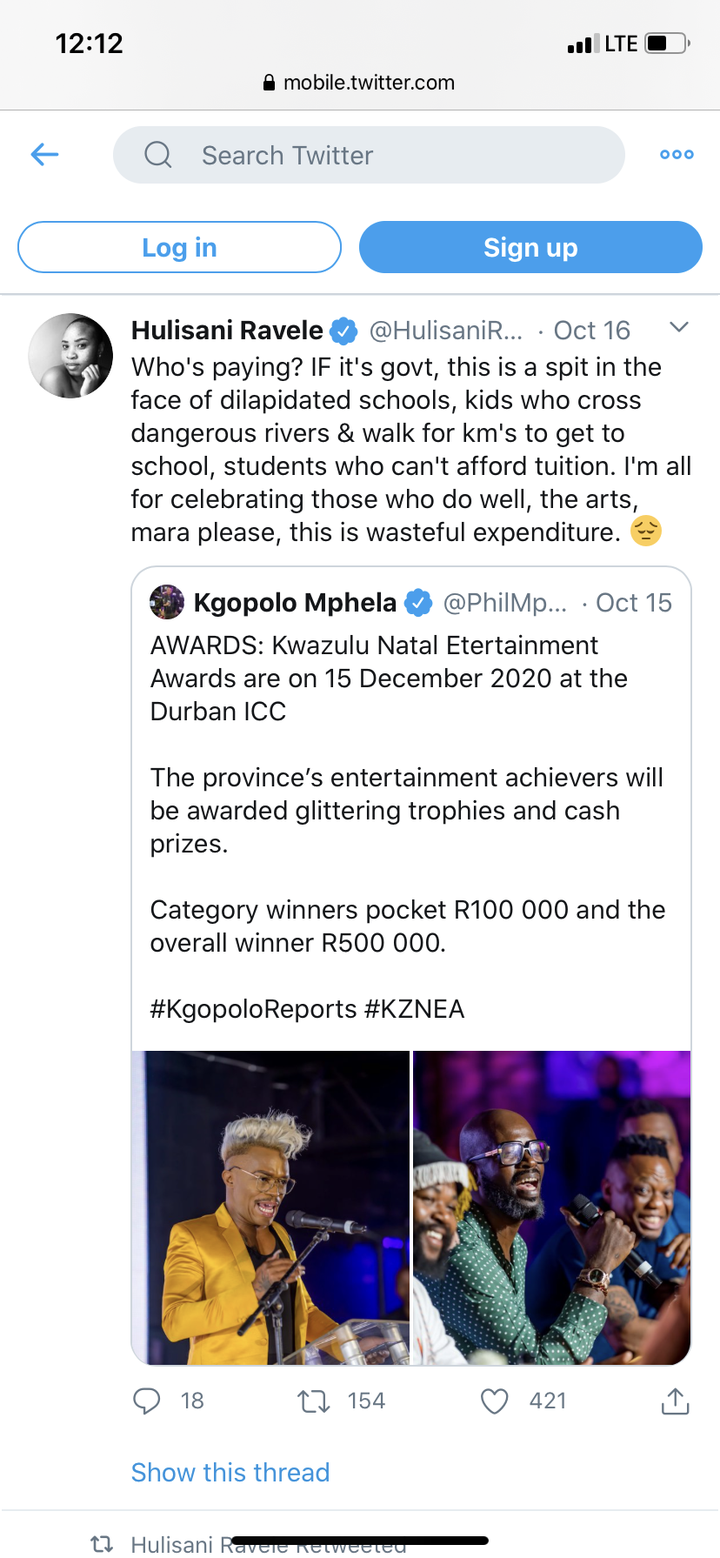This screenshot has height=1558, width=720.
Task: Click the magnifier icon in search bar
Action: click(158, 155)
